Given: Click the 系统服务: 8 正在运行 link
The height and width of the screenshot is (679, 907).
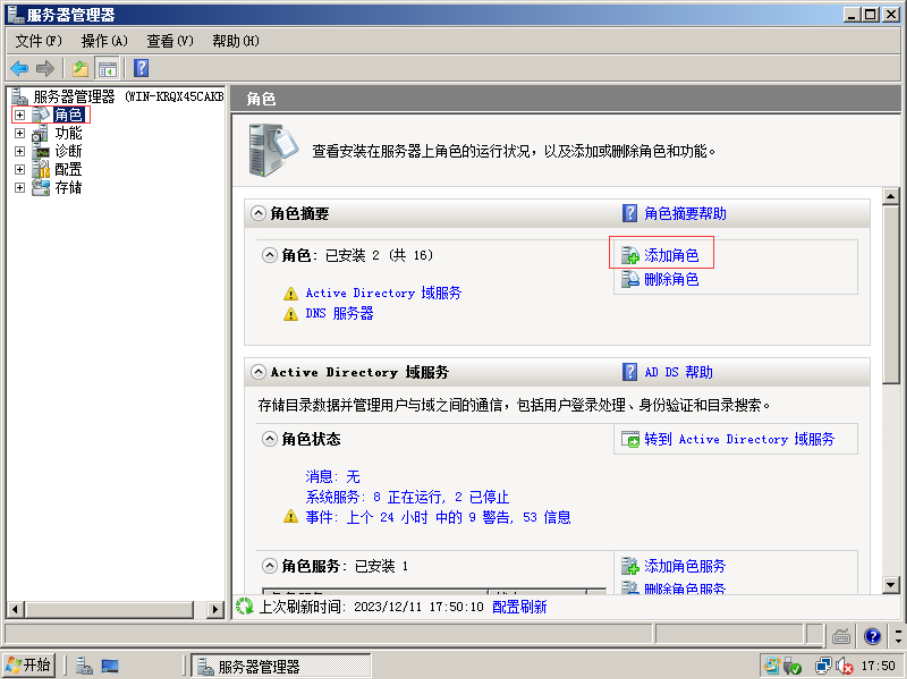Looking at the screenshot, I should tap(407, 497).
